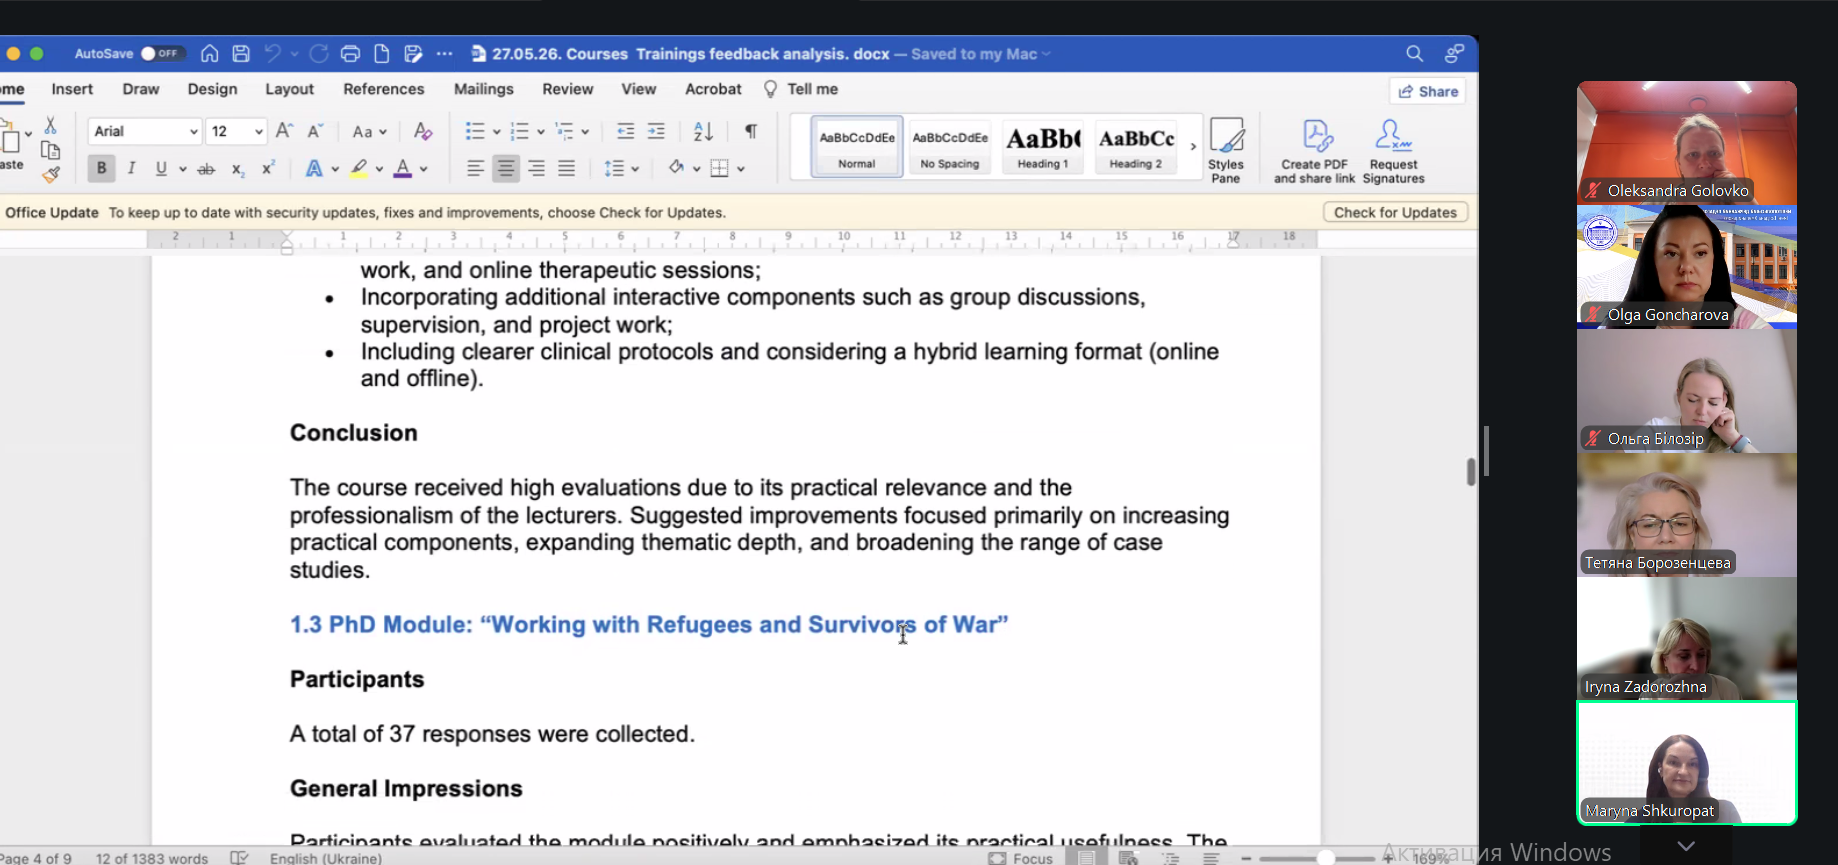The width and height of the screenshot is (1838, 865).
Task: Switch to the Design tab
Action: point(213,89)
